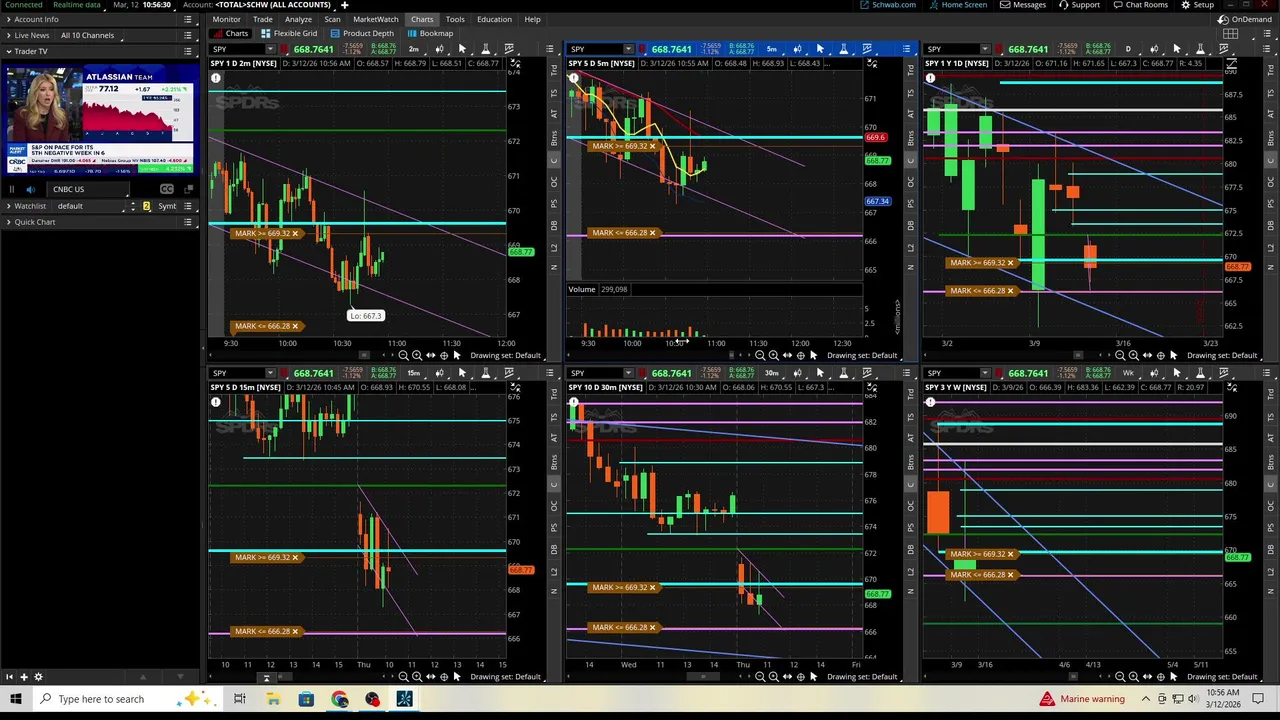Pop out the Trader TV video window
Viewport: 1280px width, 720px height.
pos(187,189)
